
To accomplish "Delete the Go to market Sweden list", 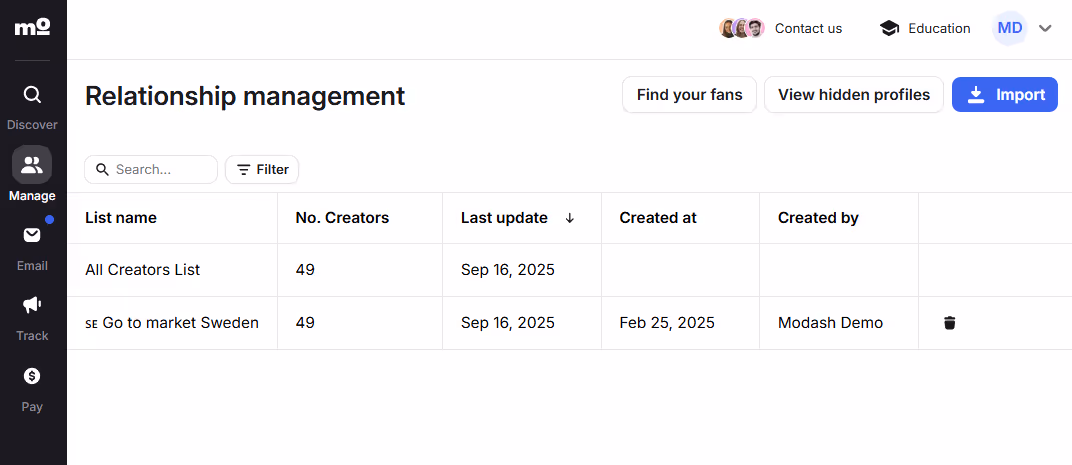I will pos(949,323).
